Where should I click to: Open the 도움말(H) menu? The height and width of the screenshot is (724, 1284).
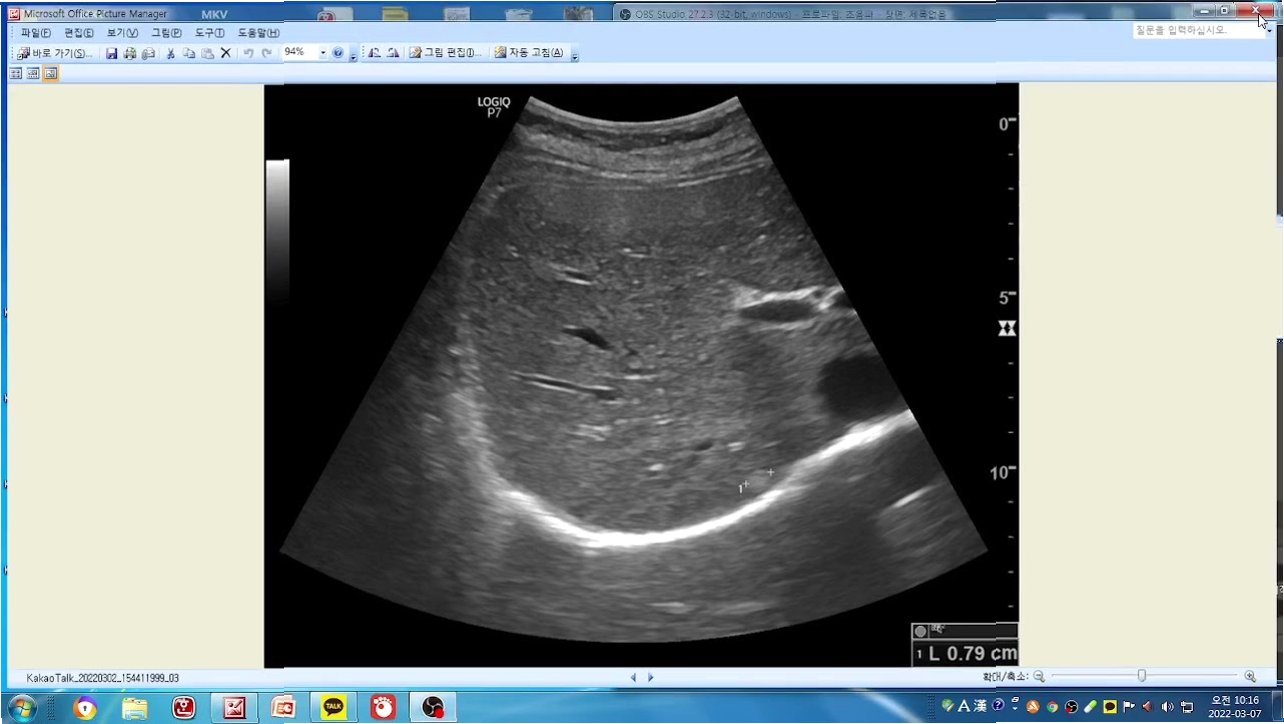point(258,33)
